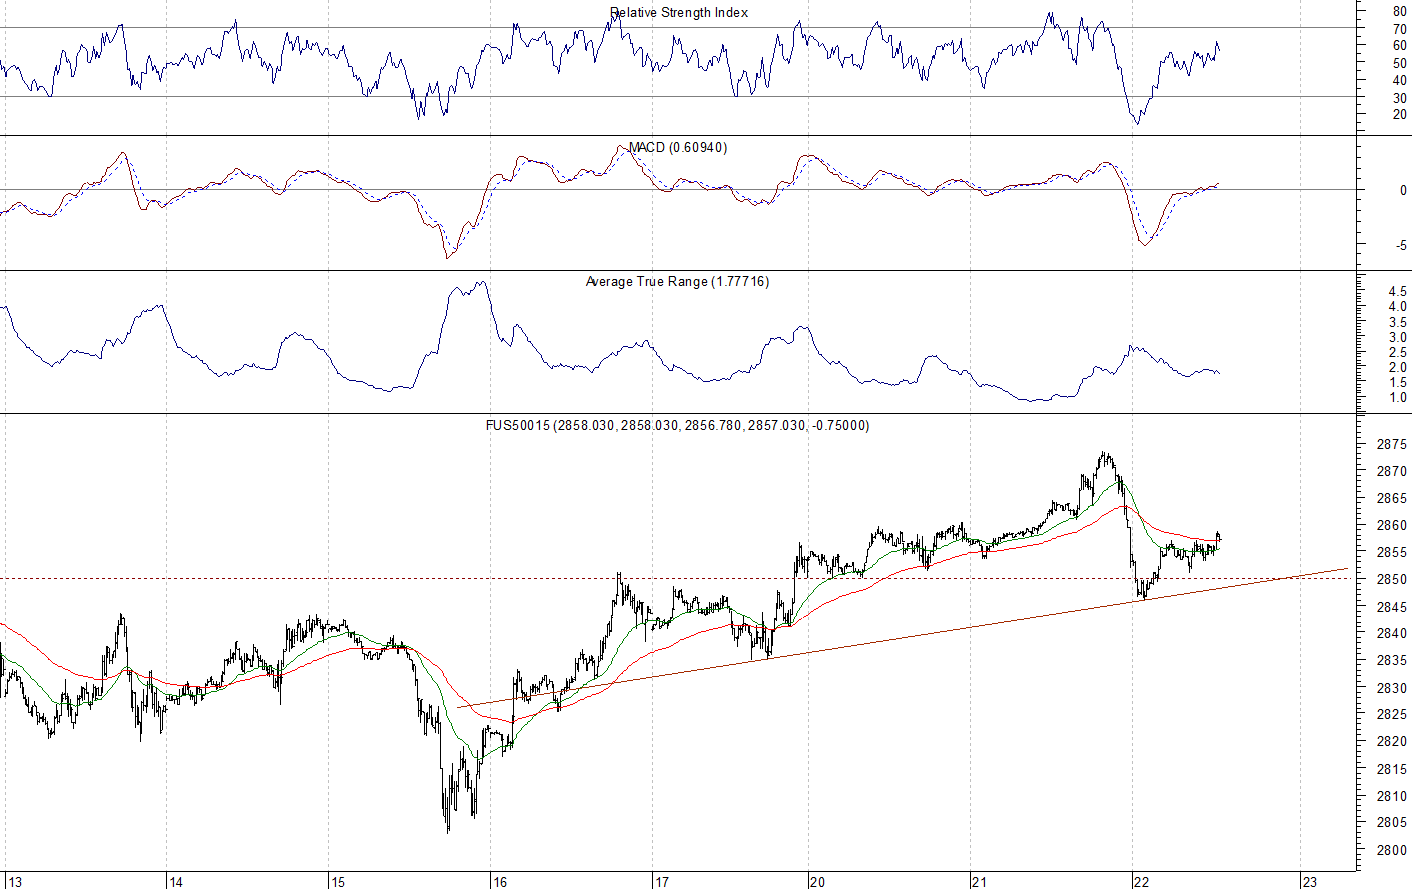The image size is (1412, 889).
Task: Click the ATR axis value 2.0
Action: tap(1397, 367)
